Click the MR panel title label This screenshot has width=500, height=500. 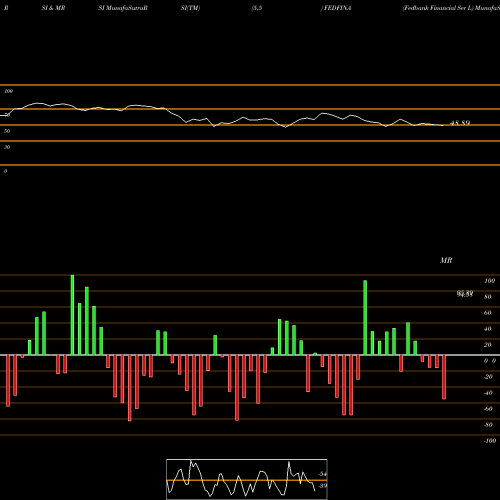446,260
